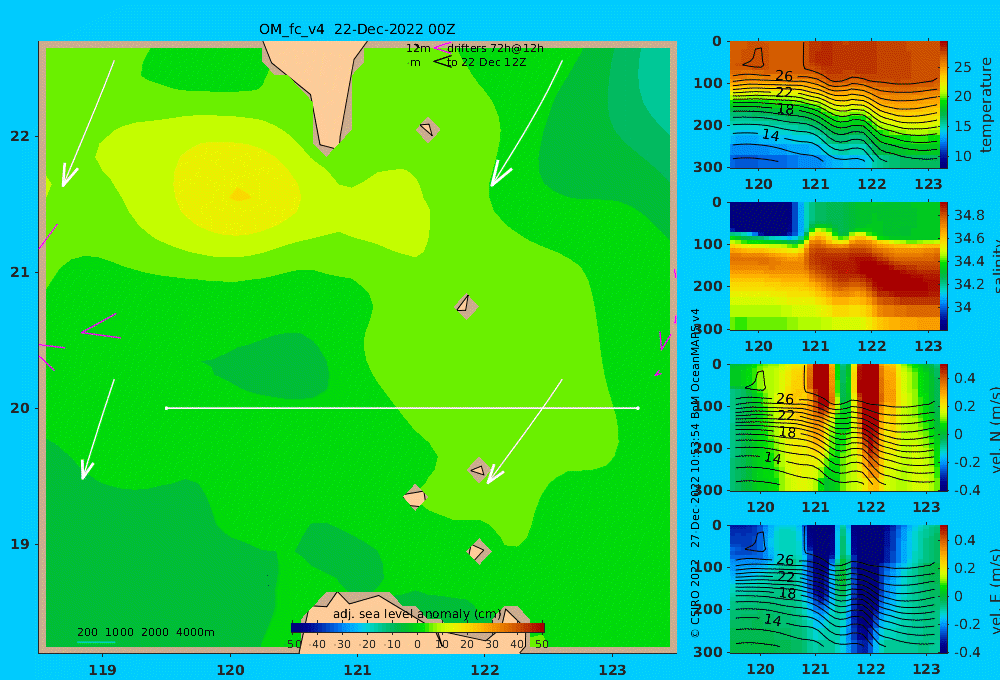Click the vertical "BoM OceanMAPS v4" credit text
This screenshot has width=1000, height=680.
(695, 364)
